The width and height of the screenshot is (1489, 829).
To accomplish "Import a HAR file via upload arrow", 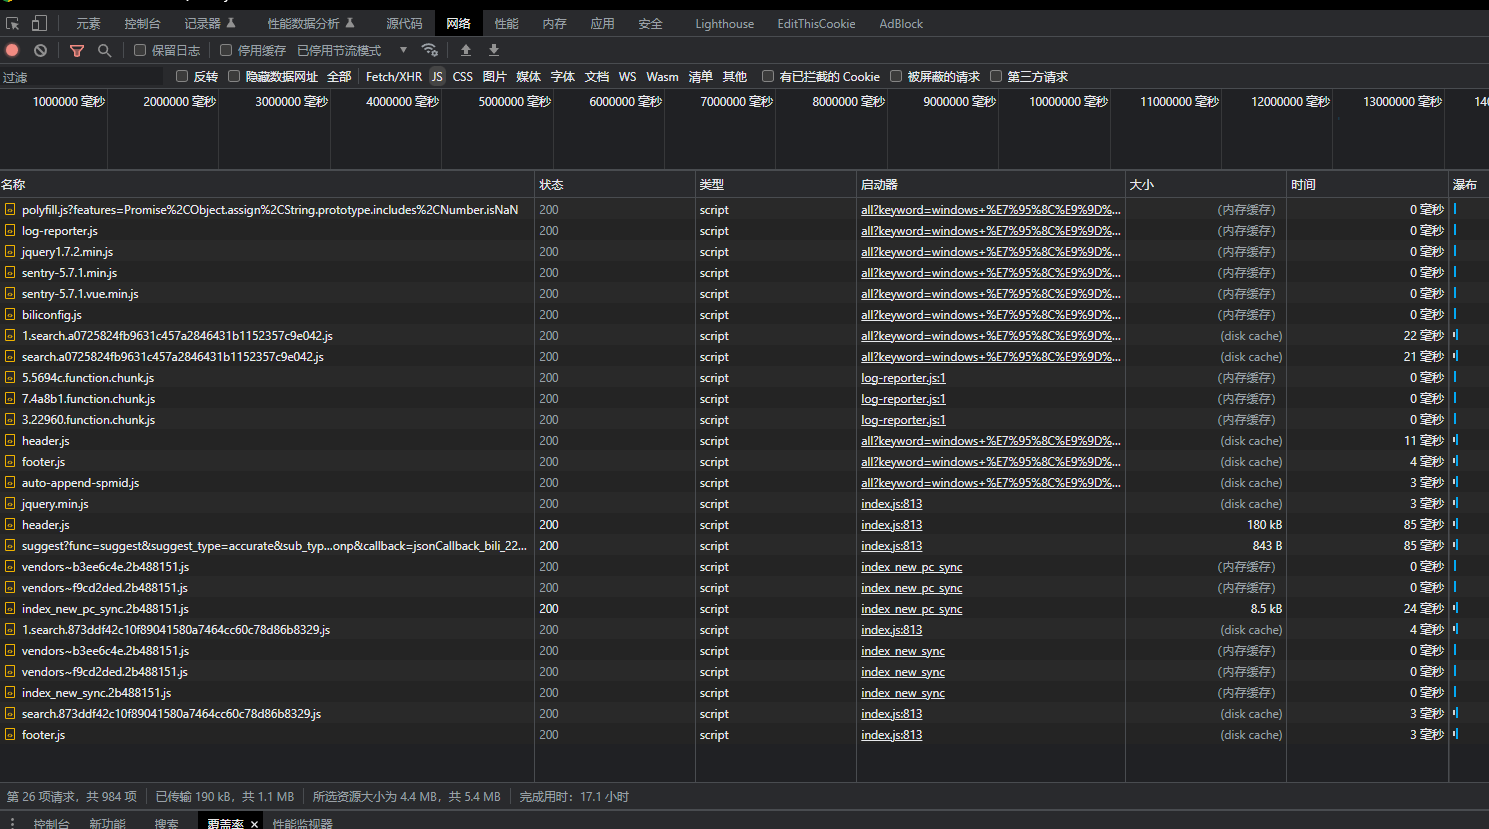I will (466, 50).
